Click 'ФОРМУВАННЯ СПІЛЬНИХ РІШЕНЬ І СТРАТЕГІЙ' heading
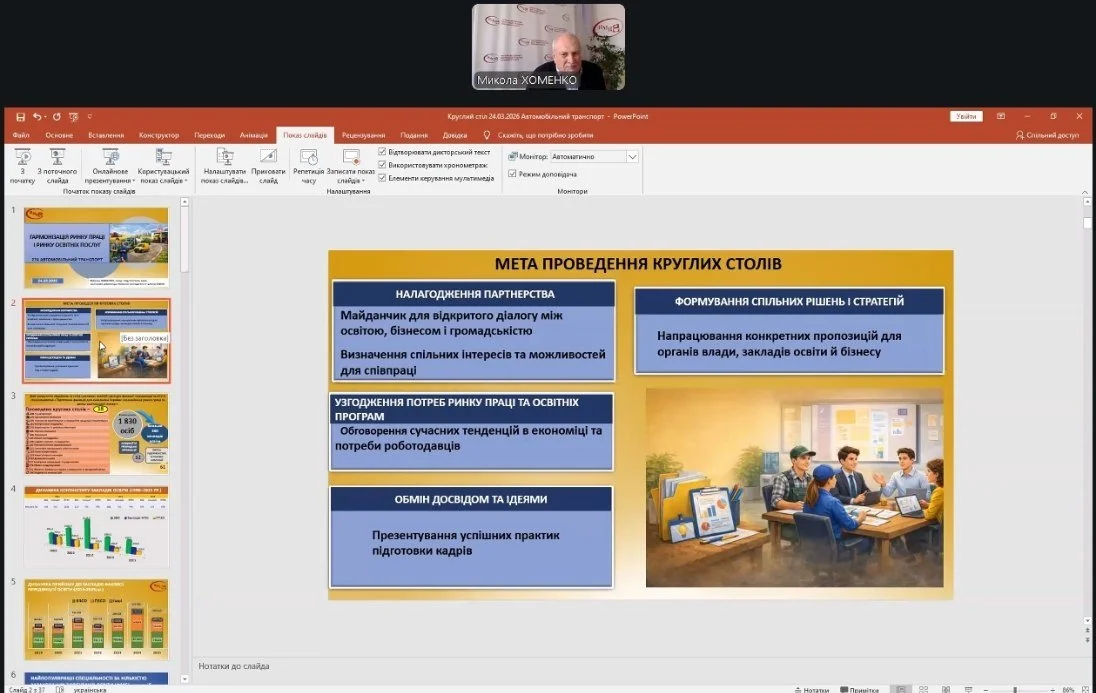The image size is (1096, 693). [x=789, y=301]
